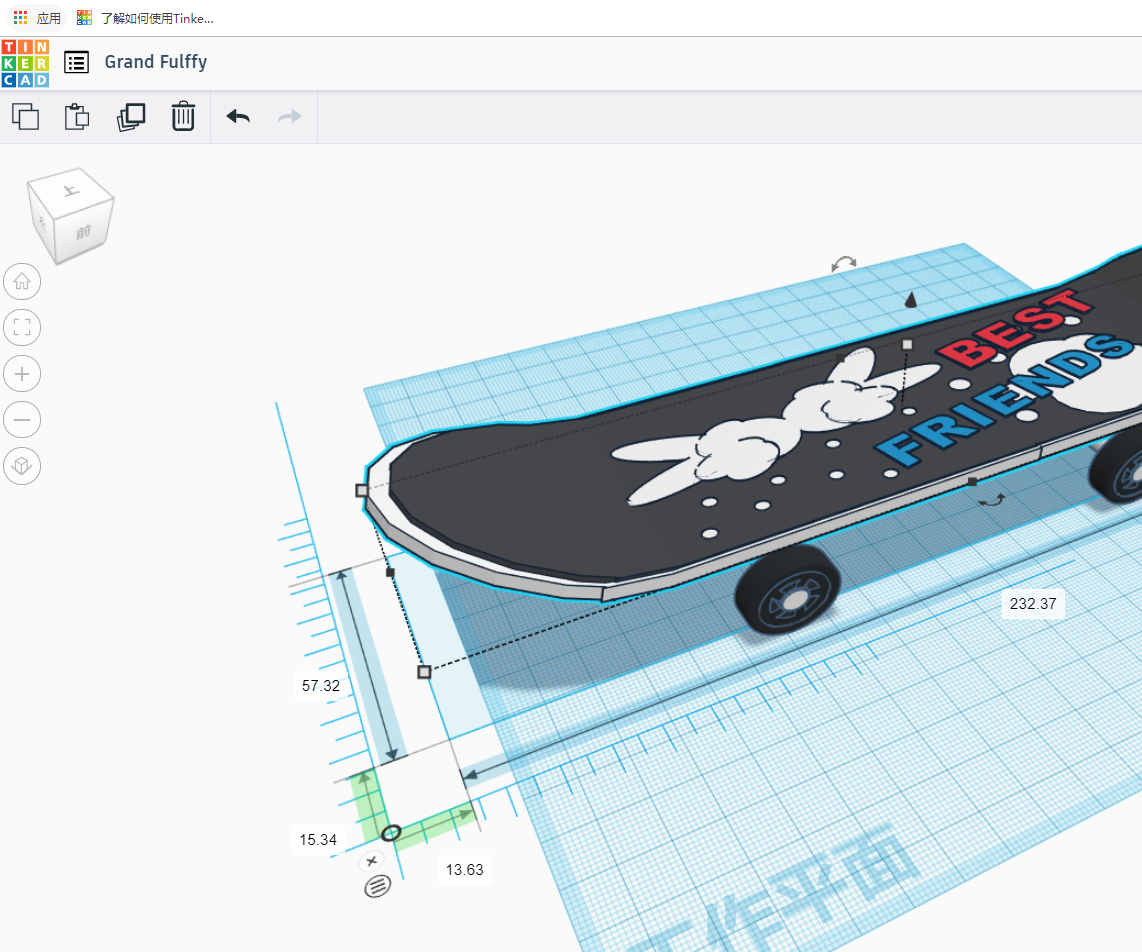Select the Copy tool in the toolbar
This screenshot has width=1142, height=952.
26,117
